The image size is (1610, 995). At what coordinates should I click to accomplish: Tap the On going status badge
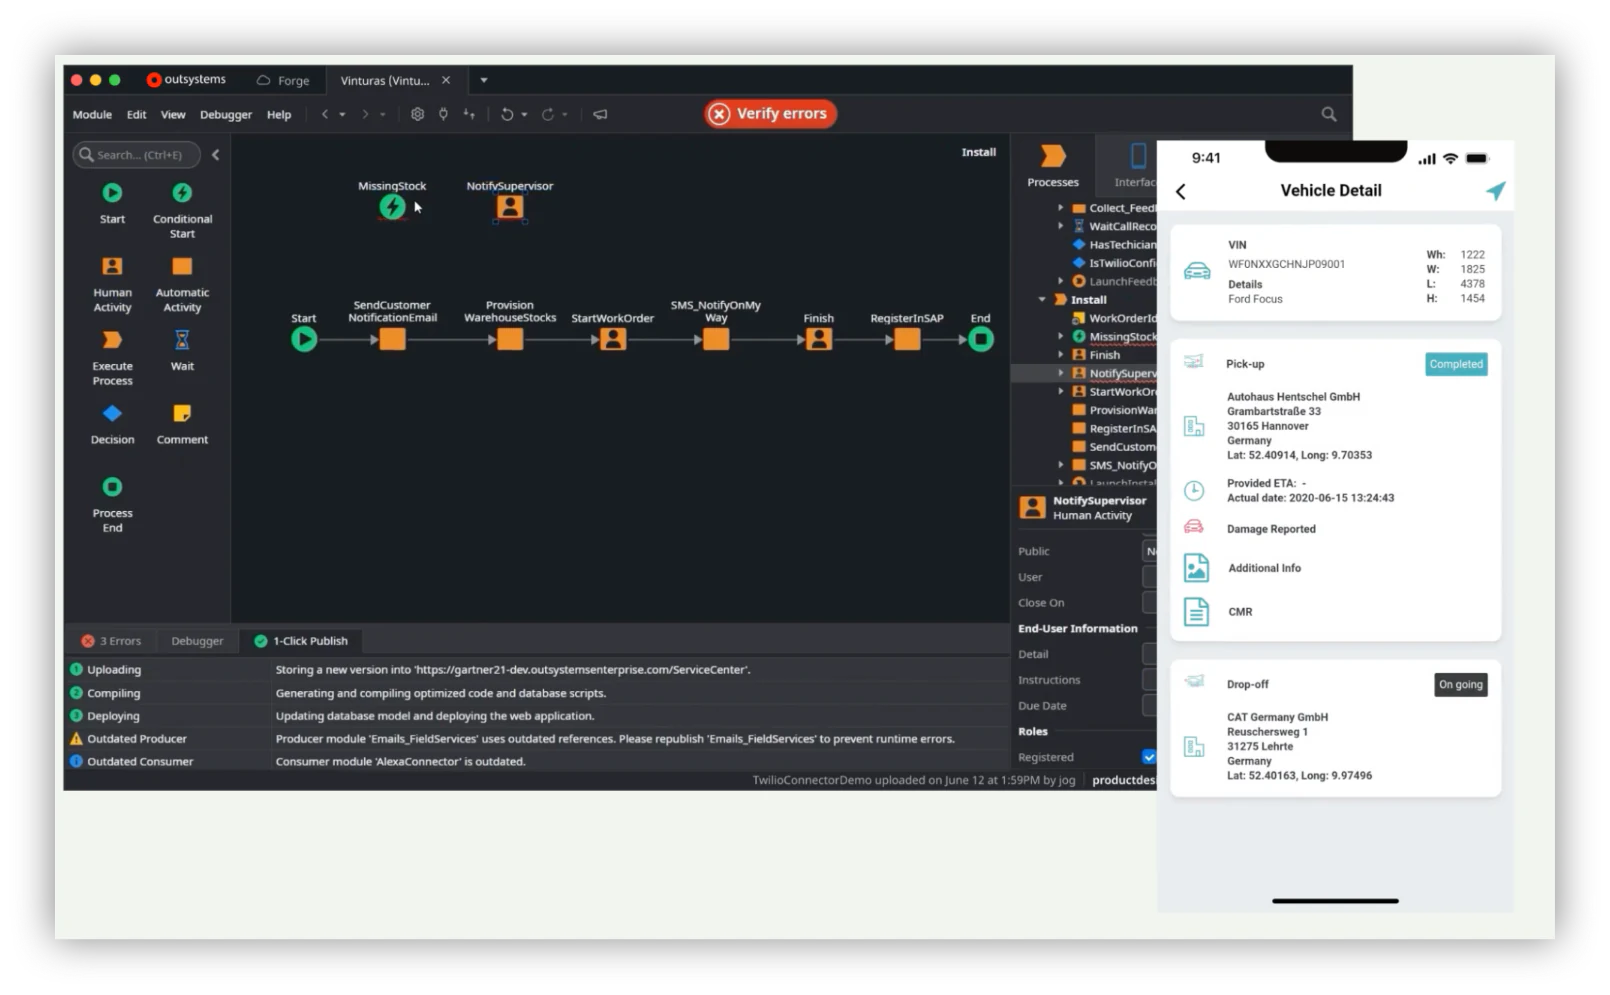coord(1461,684)
